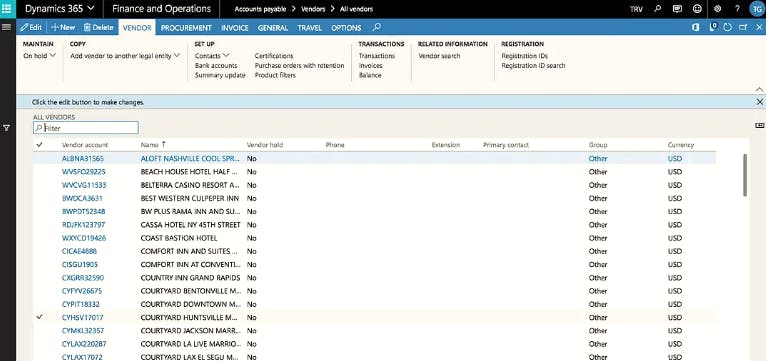Open in Microsoft Office icon
The width and height of the screenshot is (766, 361).
[x=695, y=27]
